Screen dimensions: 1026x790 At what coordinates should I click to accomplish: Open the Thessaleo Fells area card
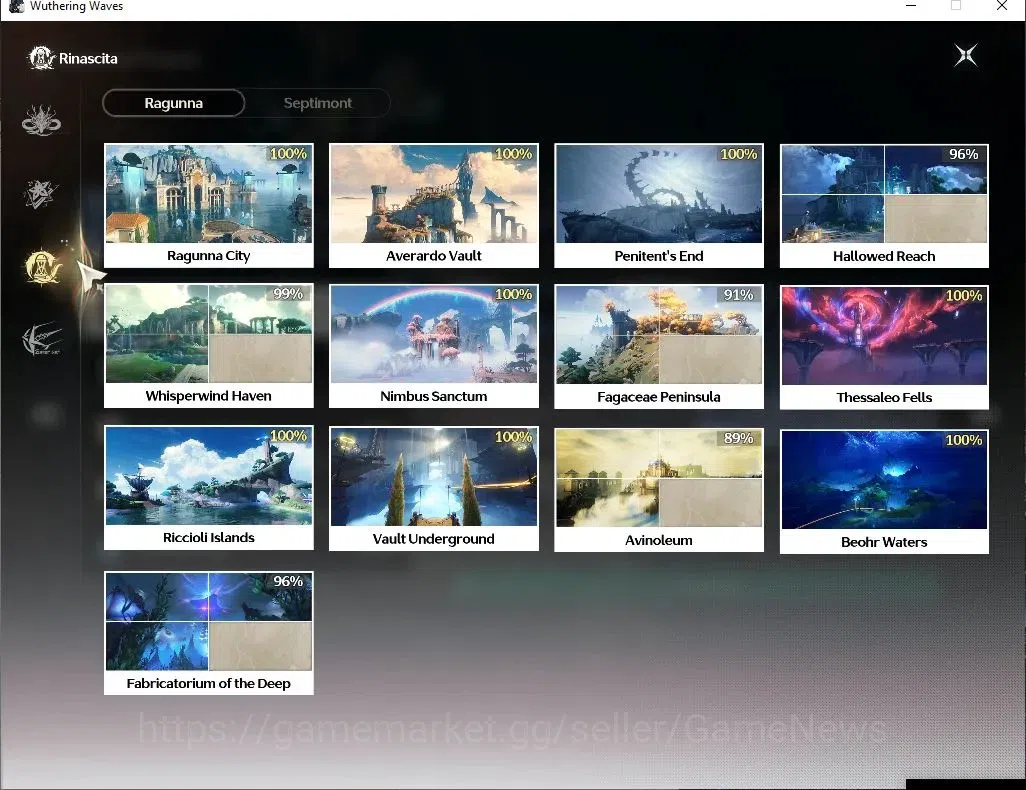coord(884,347)
